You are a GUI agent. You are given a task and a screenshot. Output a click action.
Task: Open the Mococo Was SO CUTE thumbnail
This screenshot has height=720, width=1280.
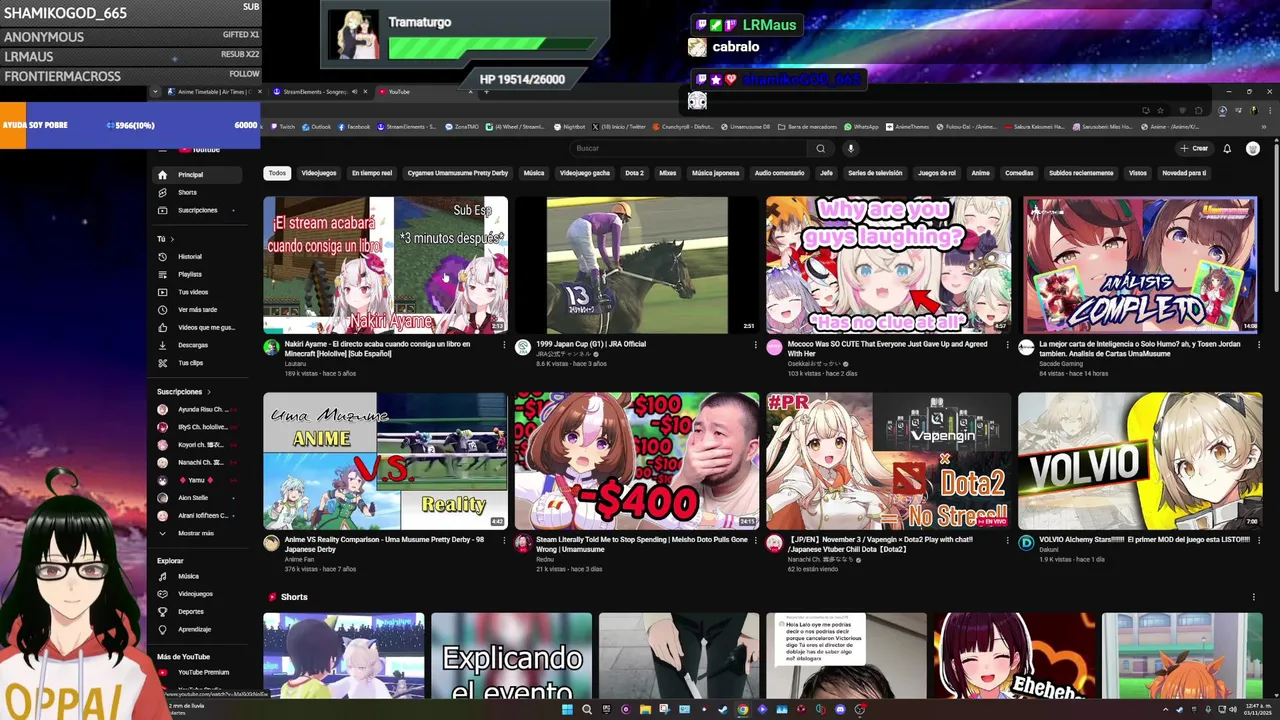pos(888,265)
